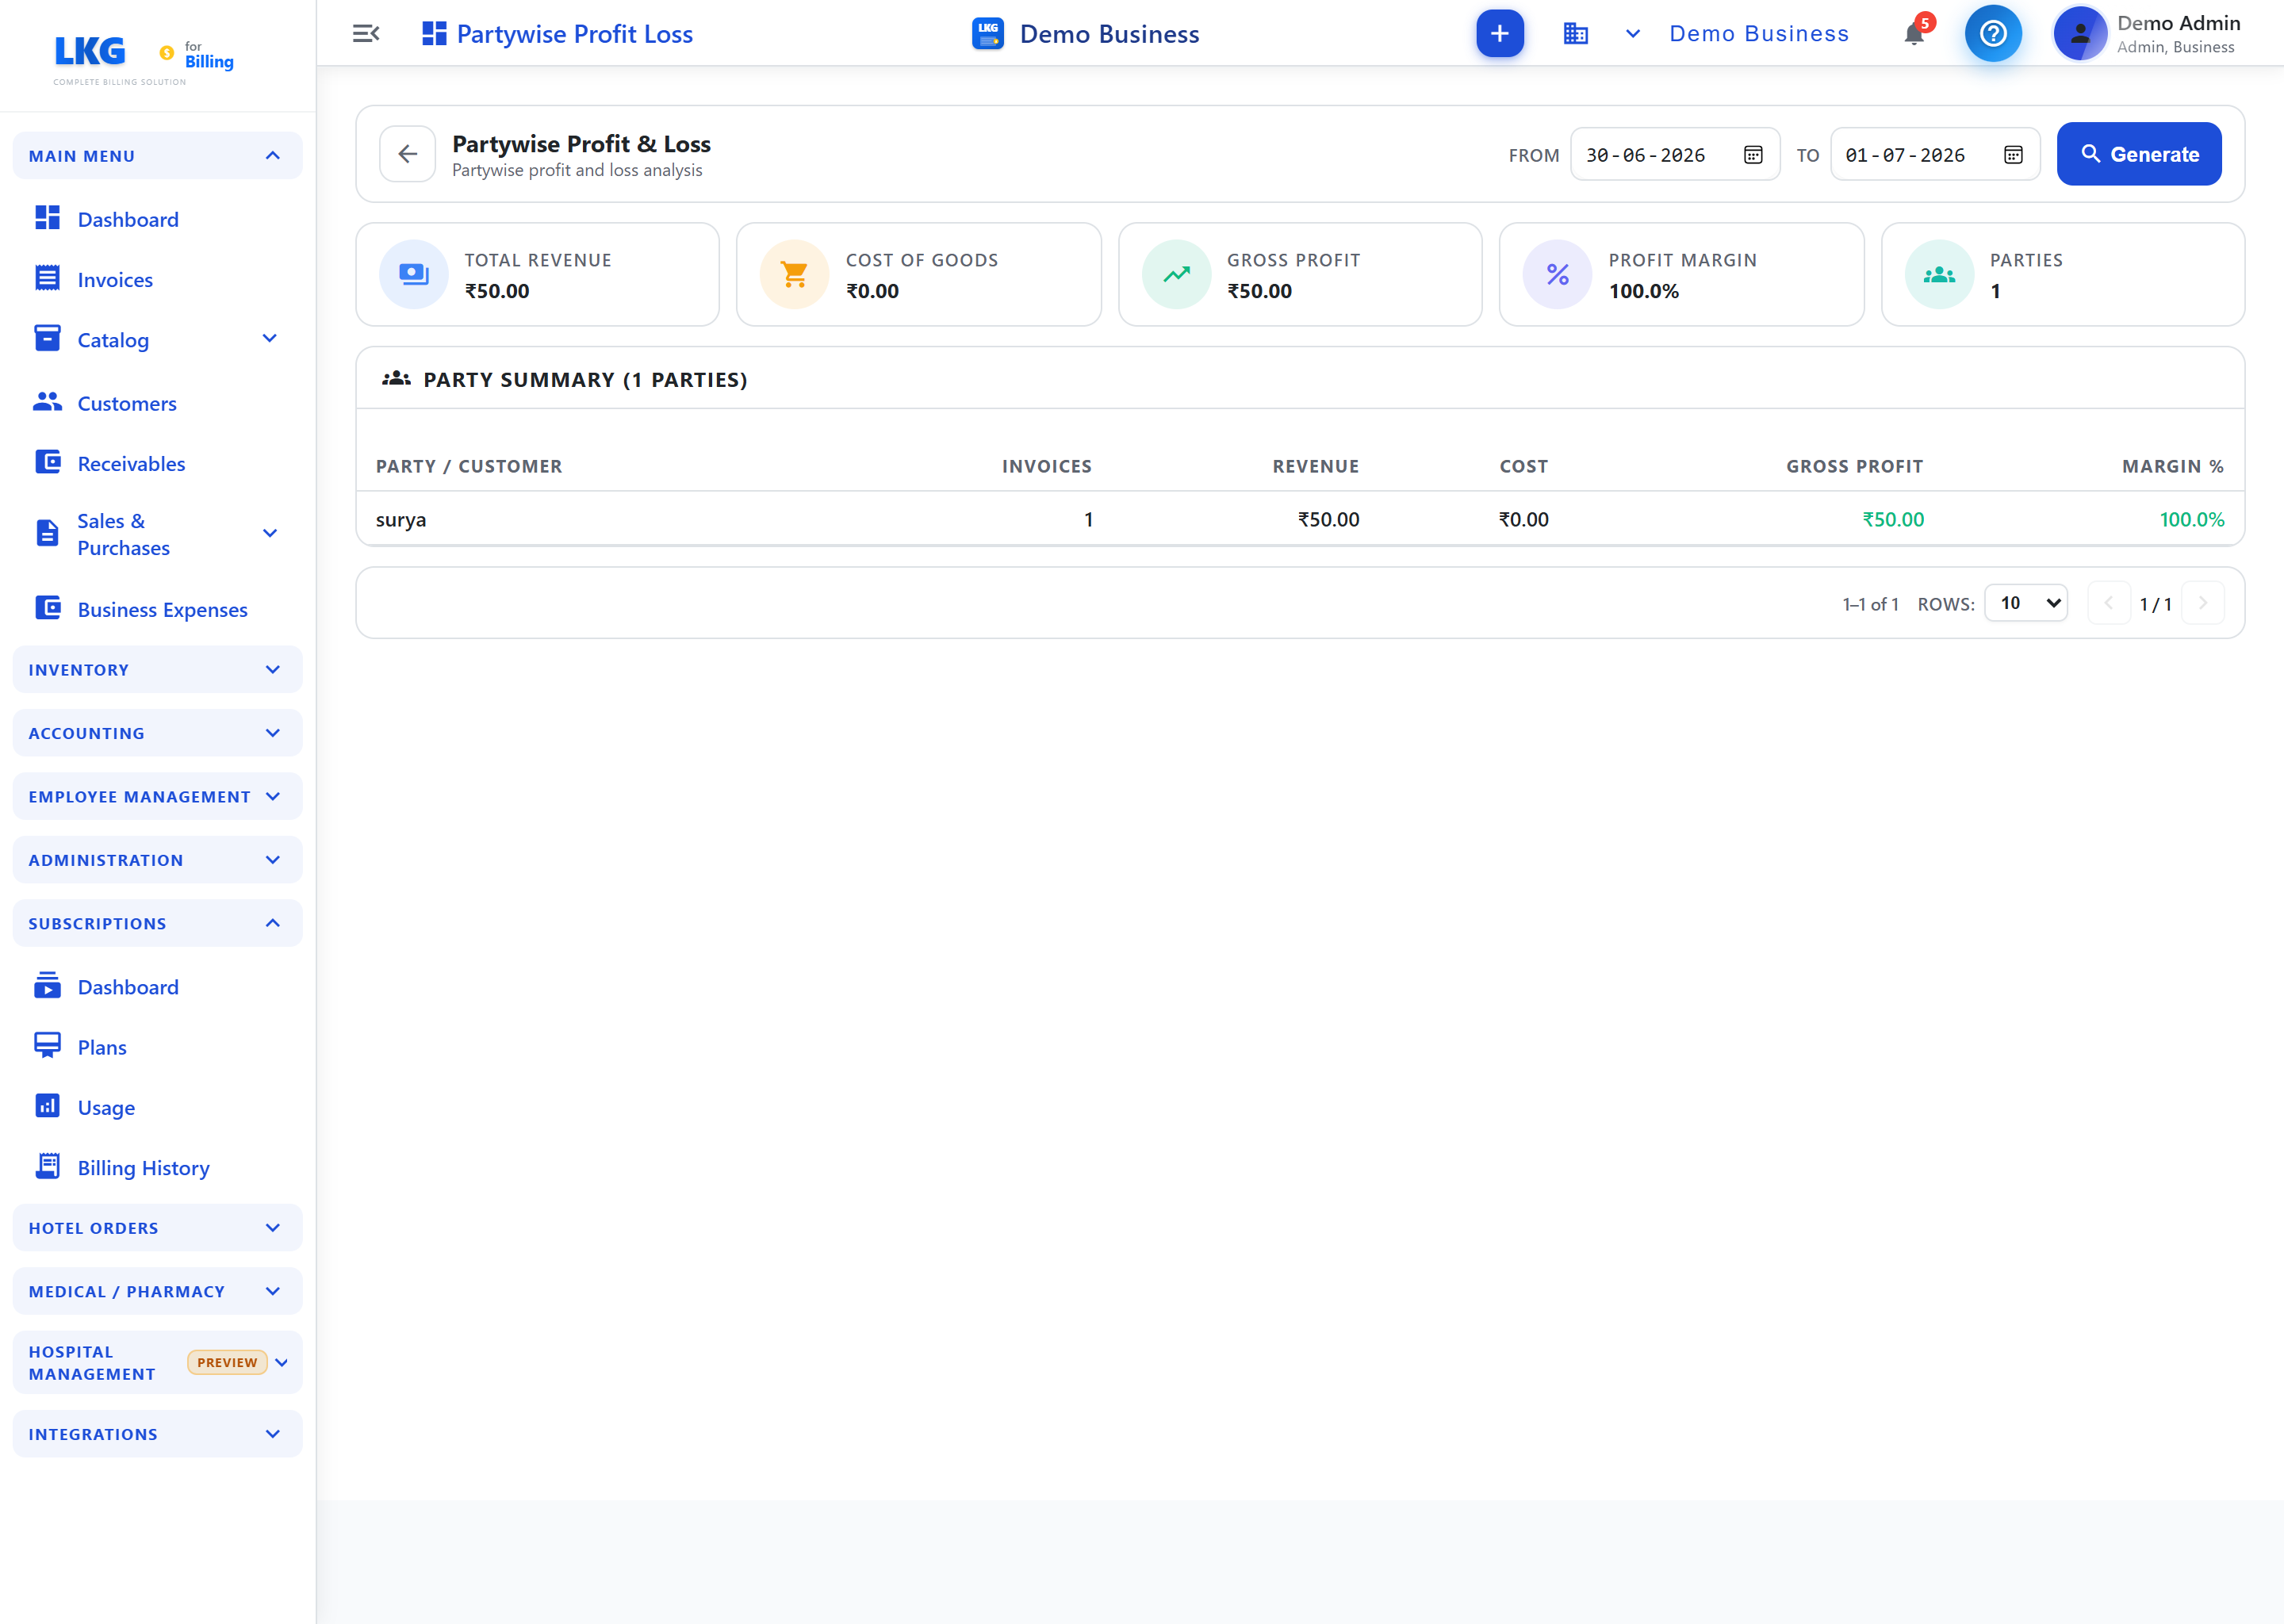This screenshot has height=1624, width=2284.
Task: Click the Gross Profit column header
Action: tap(1854, 466)
